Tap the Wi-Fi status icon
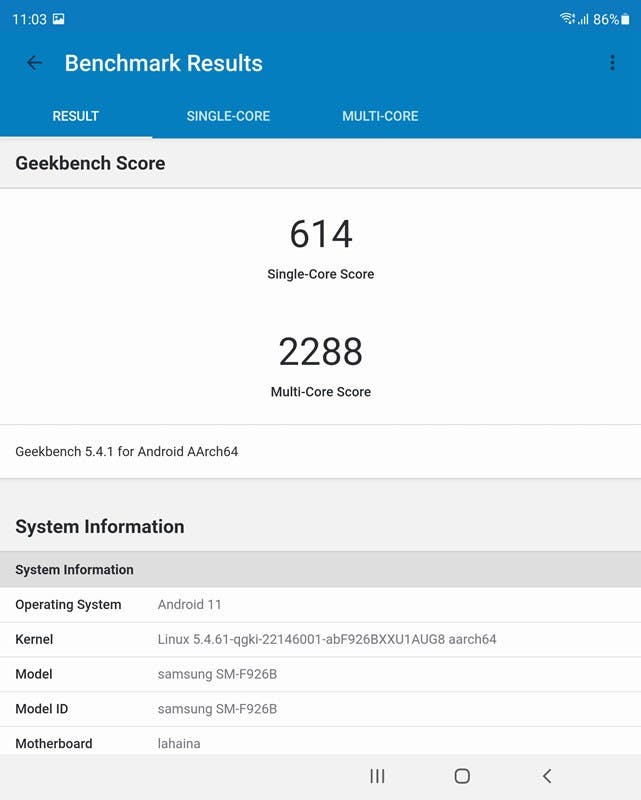 pyautogui.click(x=567, y=19)
